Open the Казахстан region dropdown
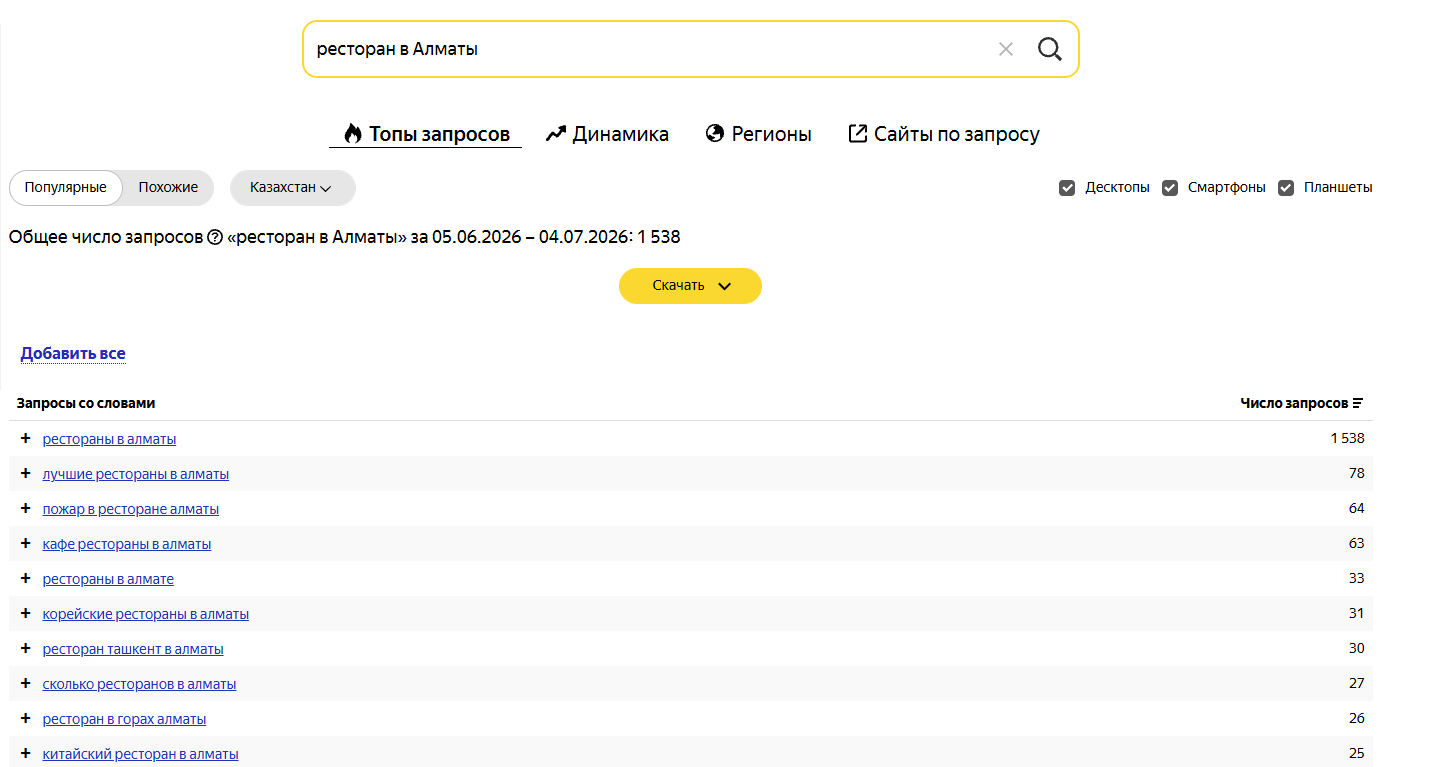Screen dimensions: 1436x767 tap(292, 188)
